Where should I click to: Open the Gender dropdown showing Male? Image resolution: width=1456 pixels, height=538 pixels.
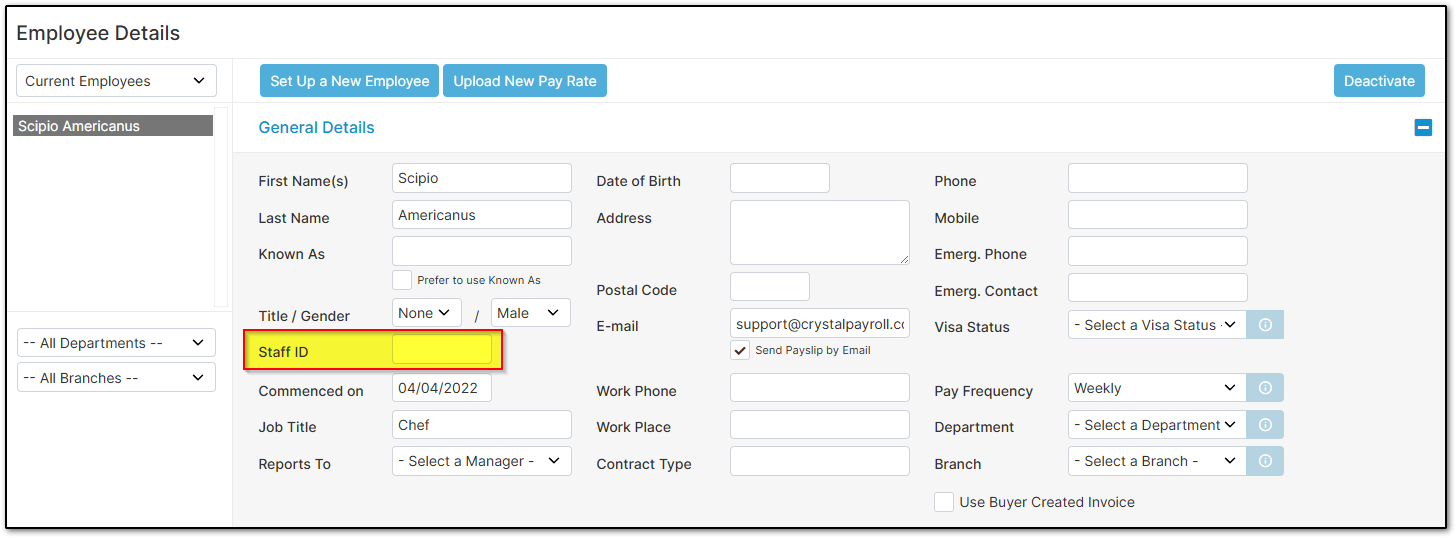[531, 313]
